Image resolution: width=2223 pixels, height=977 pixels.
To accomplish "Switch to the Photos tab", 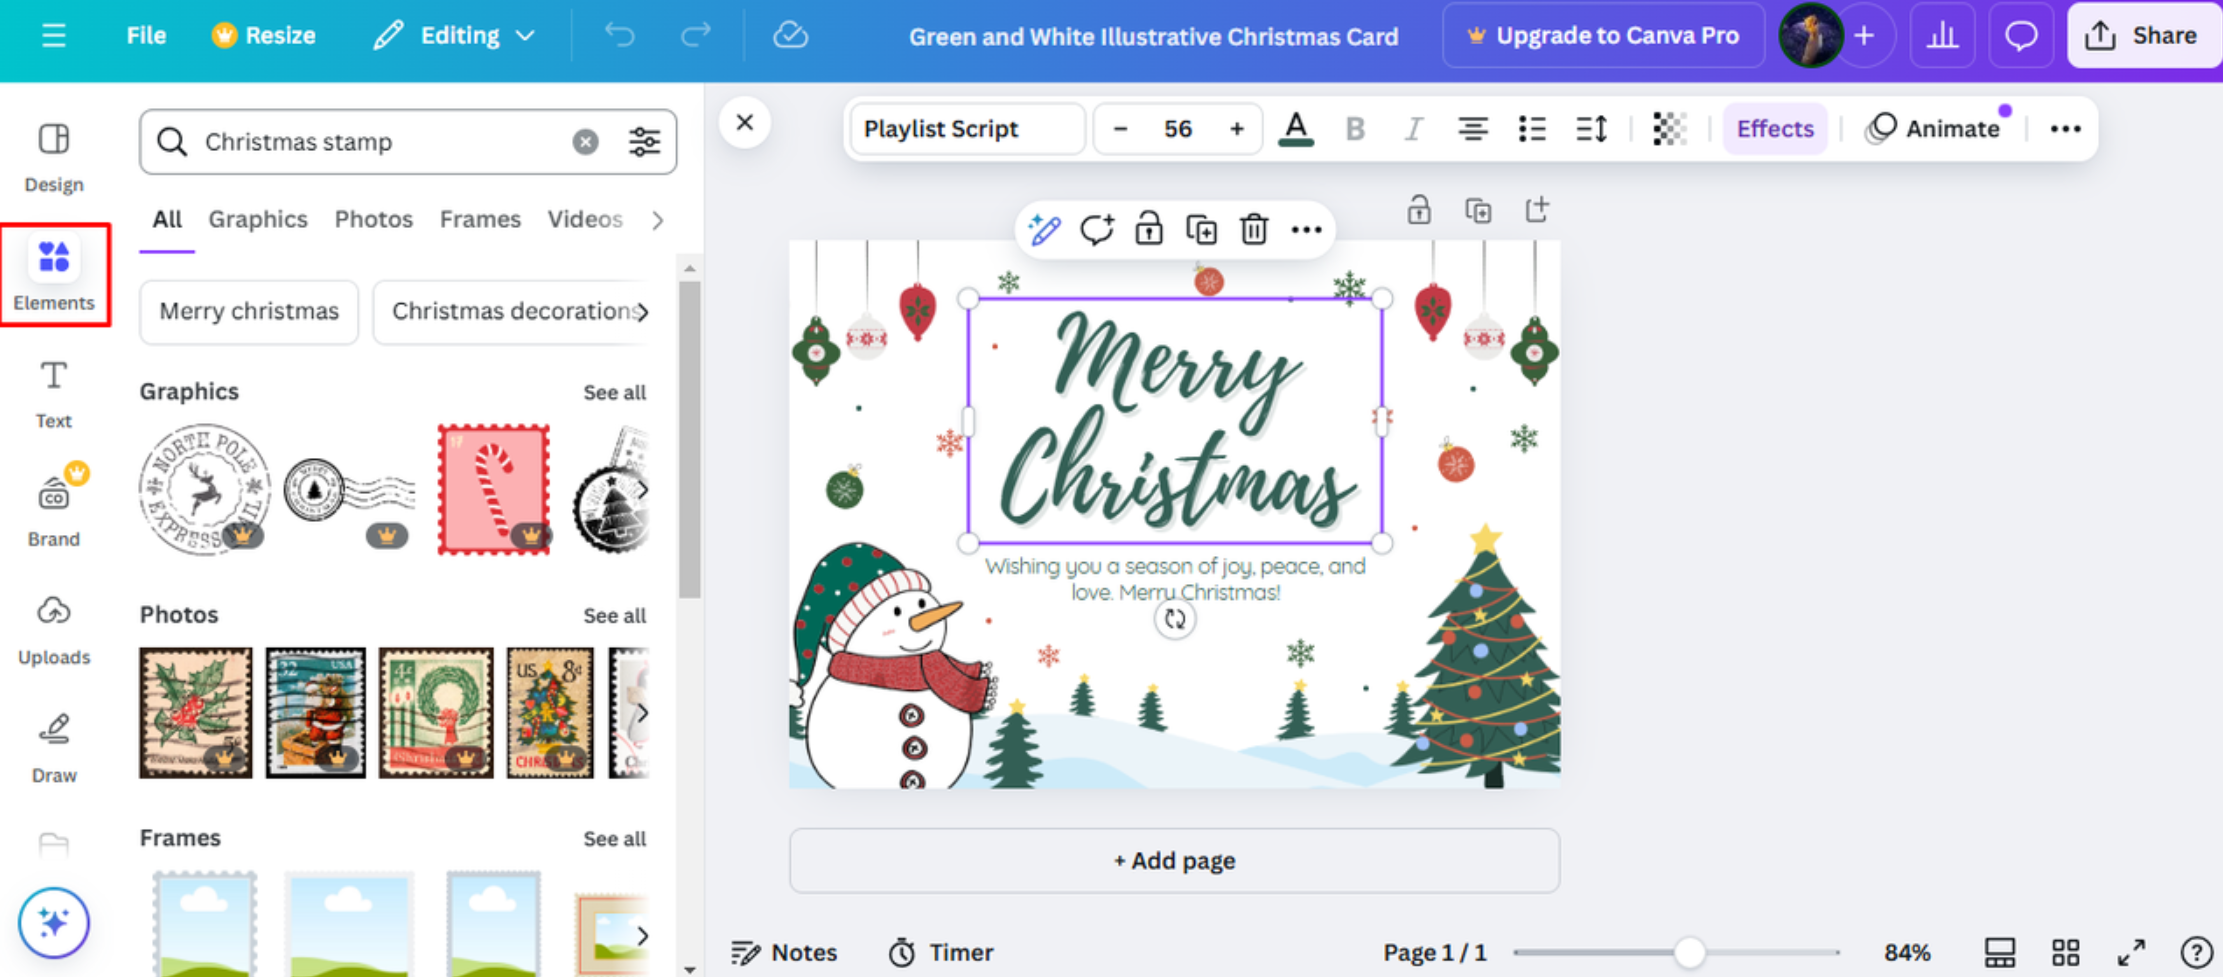I will 373,219.
